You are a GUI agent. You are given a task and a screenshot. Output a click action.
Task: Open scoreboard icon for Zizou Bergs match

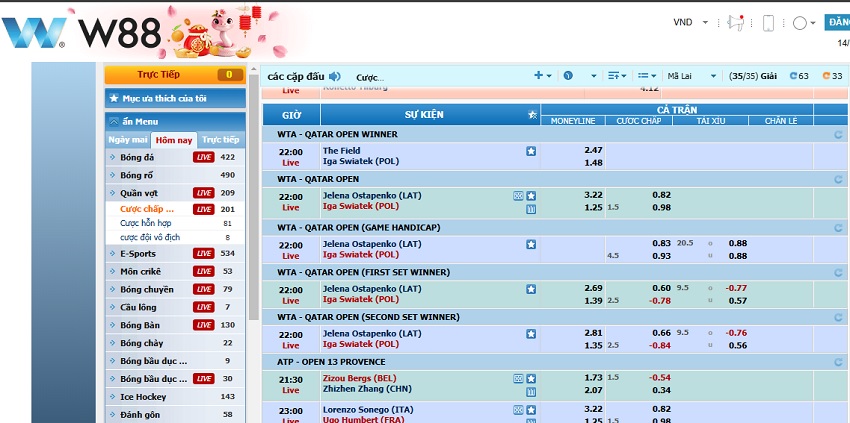pyautogui.click(x=518, y=379)
